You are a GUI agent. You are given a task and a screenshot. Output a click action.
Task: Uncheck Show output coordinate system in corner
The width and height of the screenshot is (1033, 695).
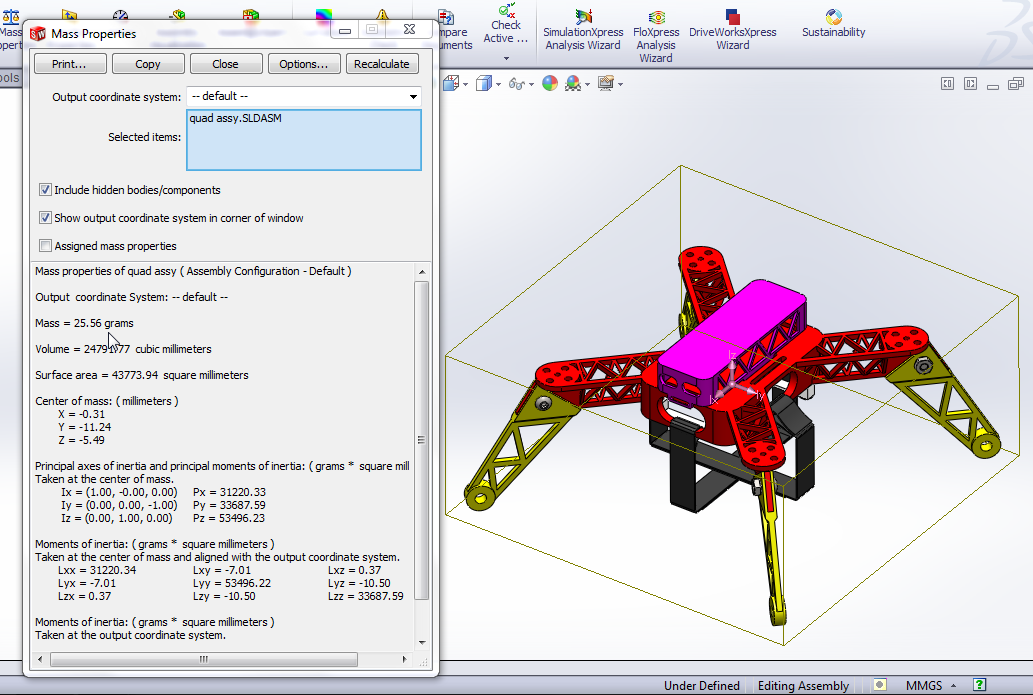pos(45,217)
